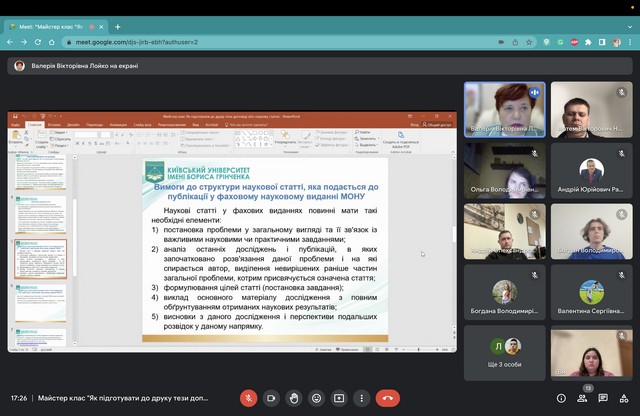Go back with Chrome's back arrow
The height and width of the screenshot is (416, 640).
pos(10,42)
